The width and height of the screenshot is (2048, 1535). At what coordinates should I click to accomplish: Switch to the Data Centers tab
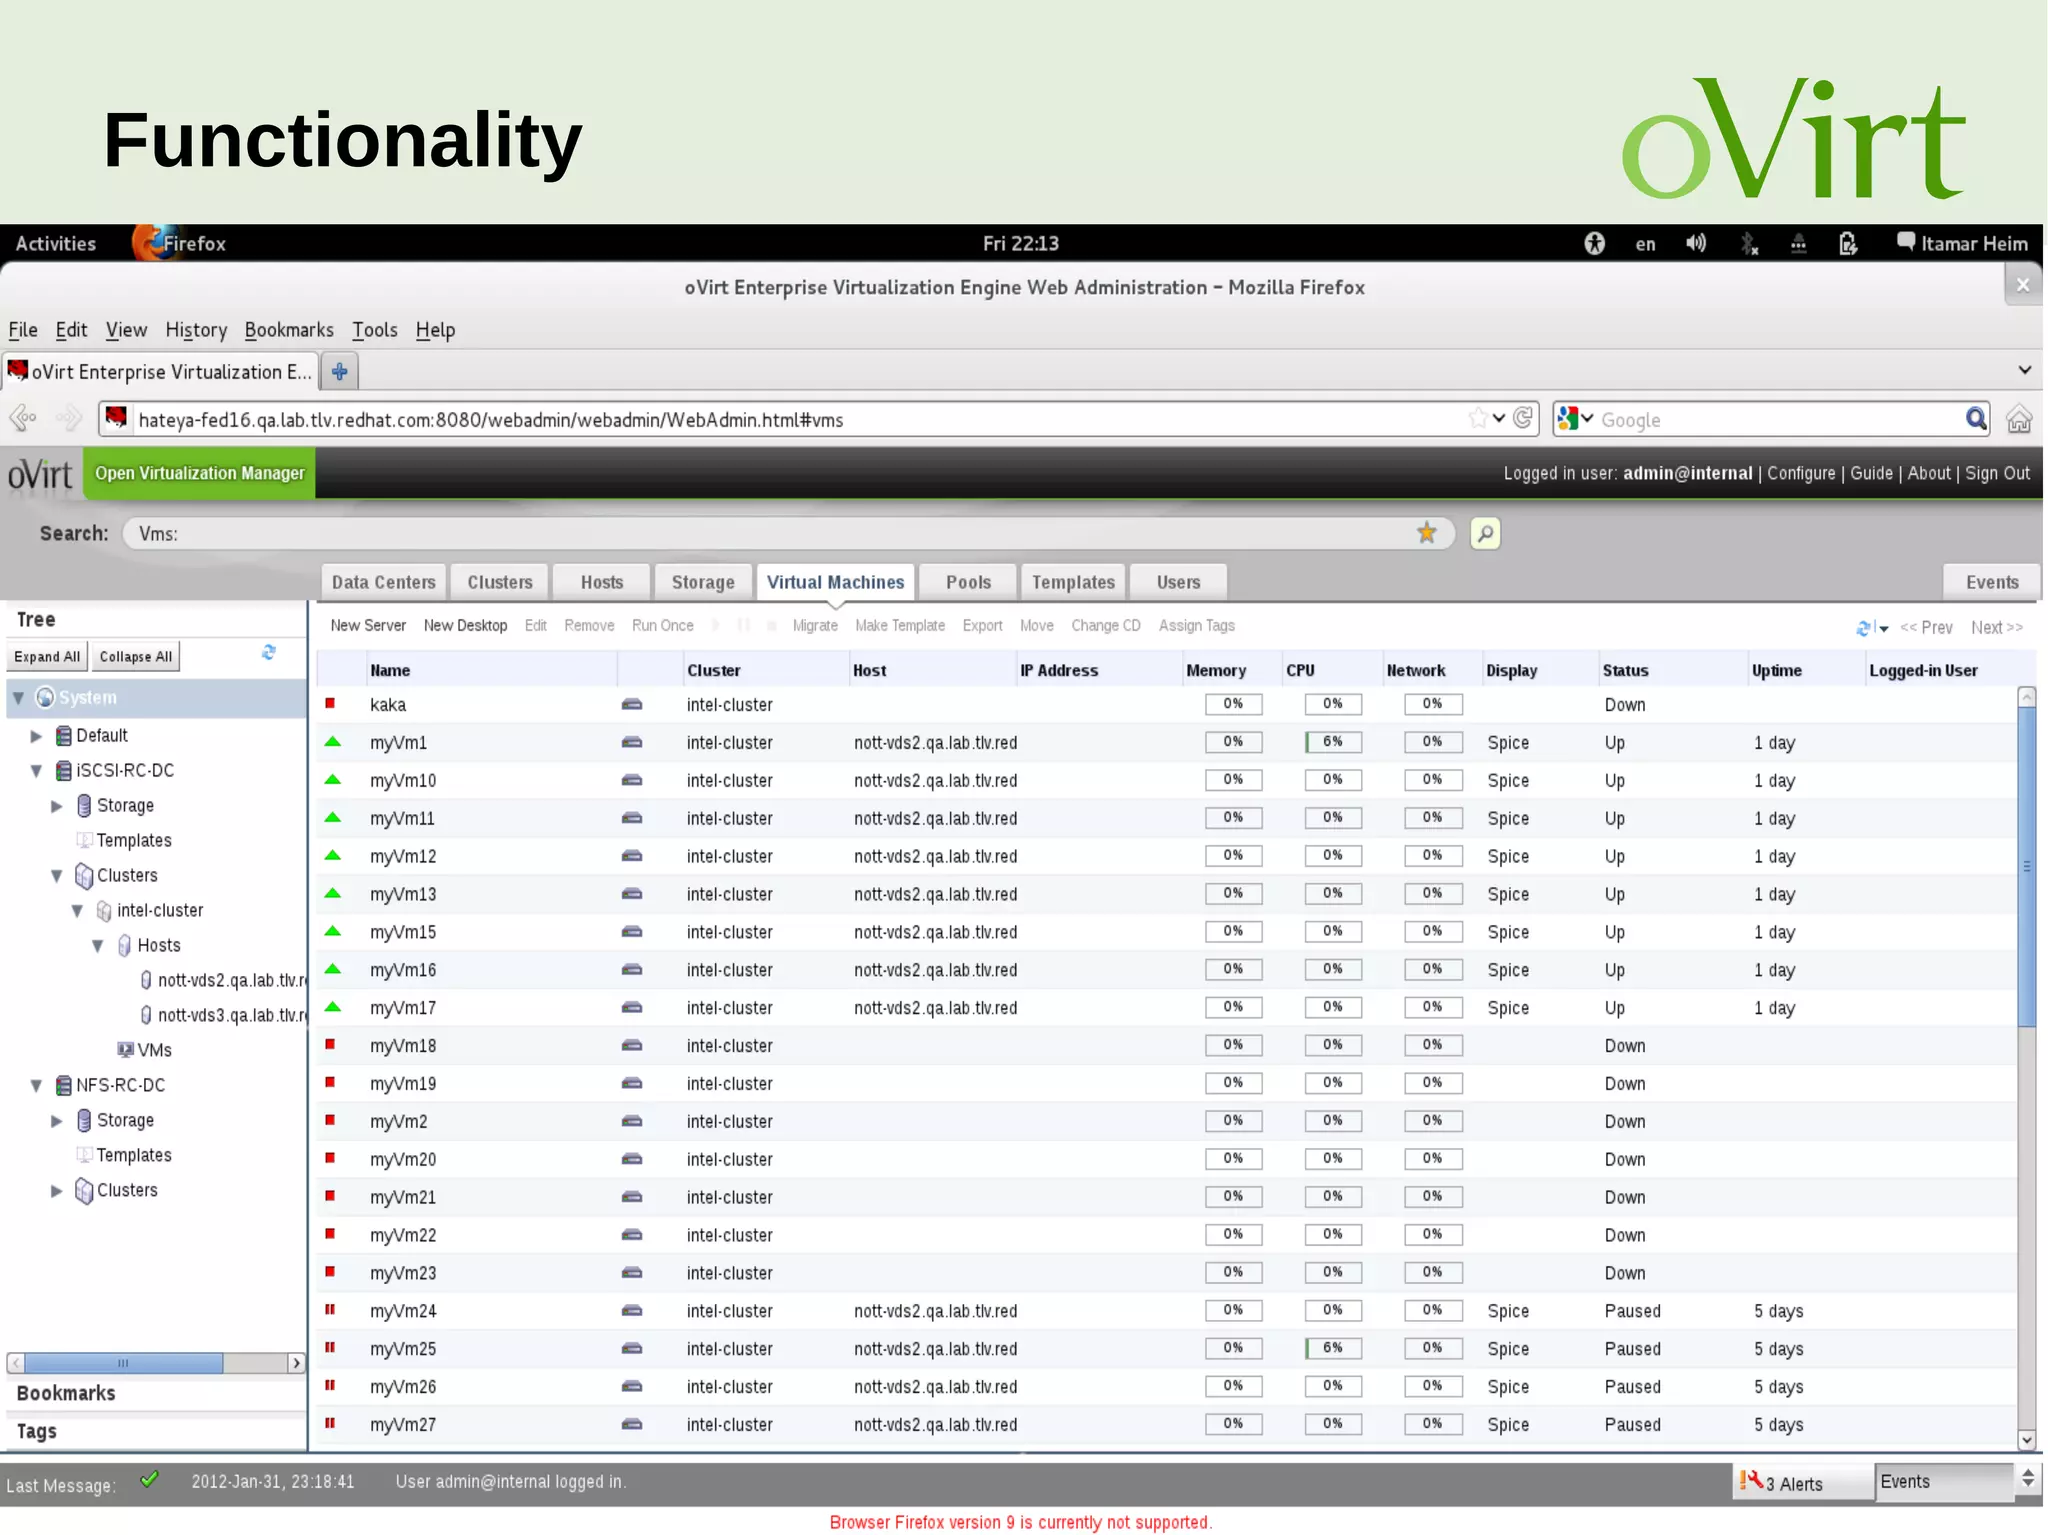[x=384, y=582]
